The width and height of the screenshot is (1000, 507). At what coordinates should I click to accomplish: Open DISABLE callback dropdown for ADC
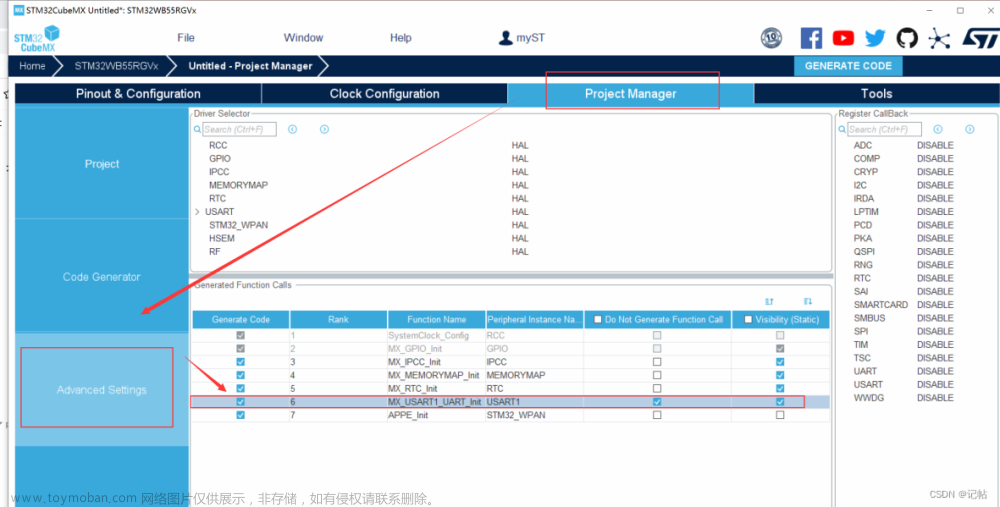tap(935, 145)
